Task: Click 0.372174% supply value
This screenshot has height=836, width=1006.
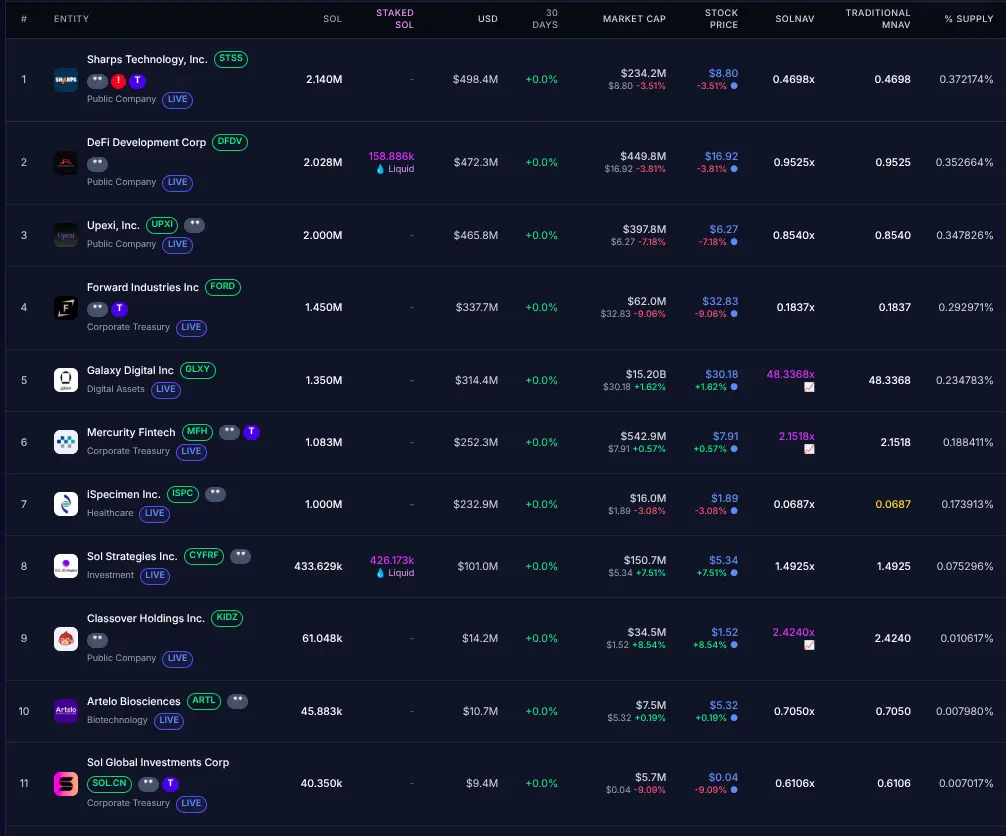Action: [966, 80]
